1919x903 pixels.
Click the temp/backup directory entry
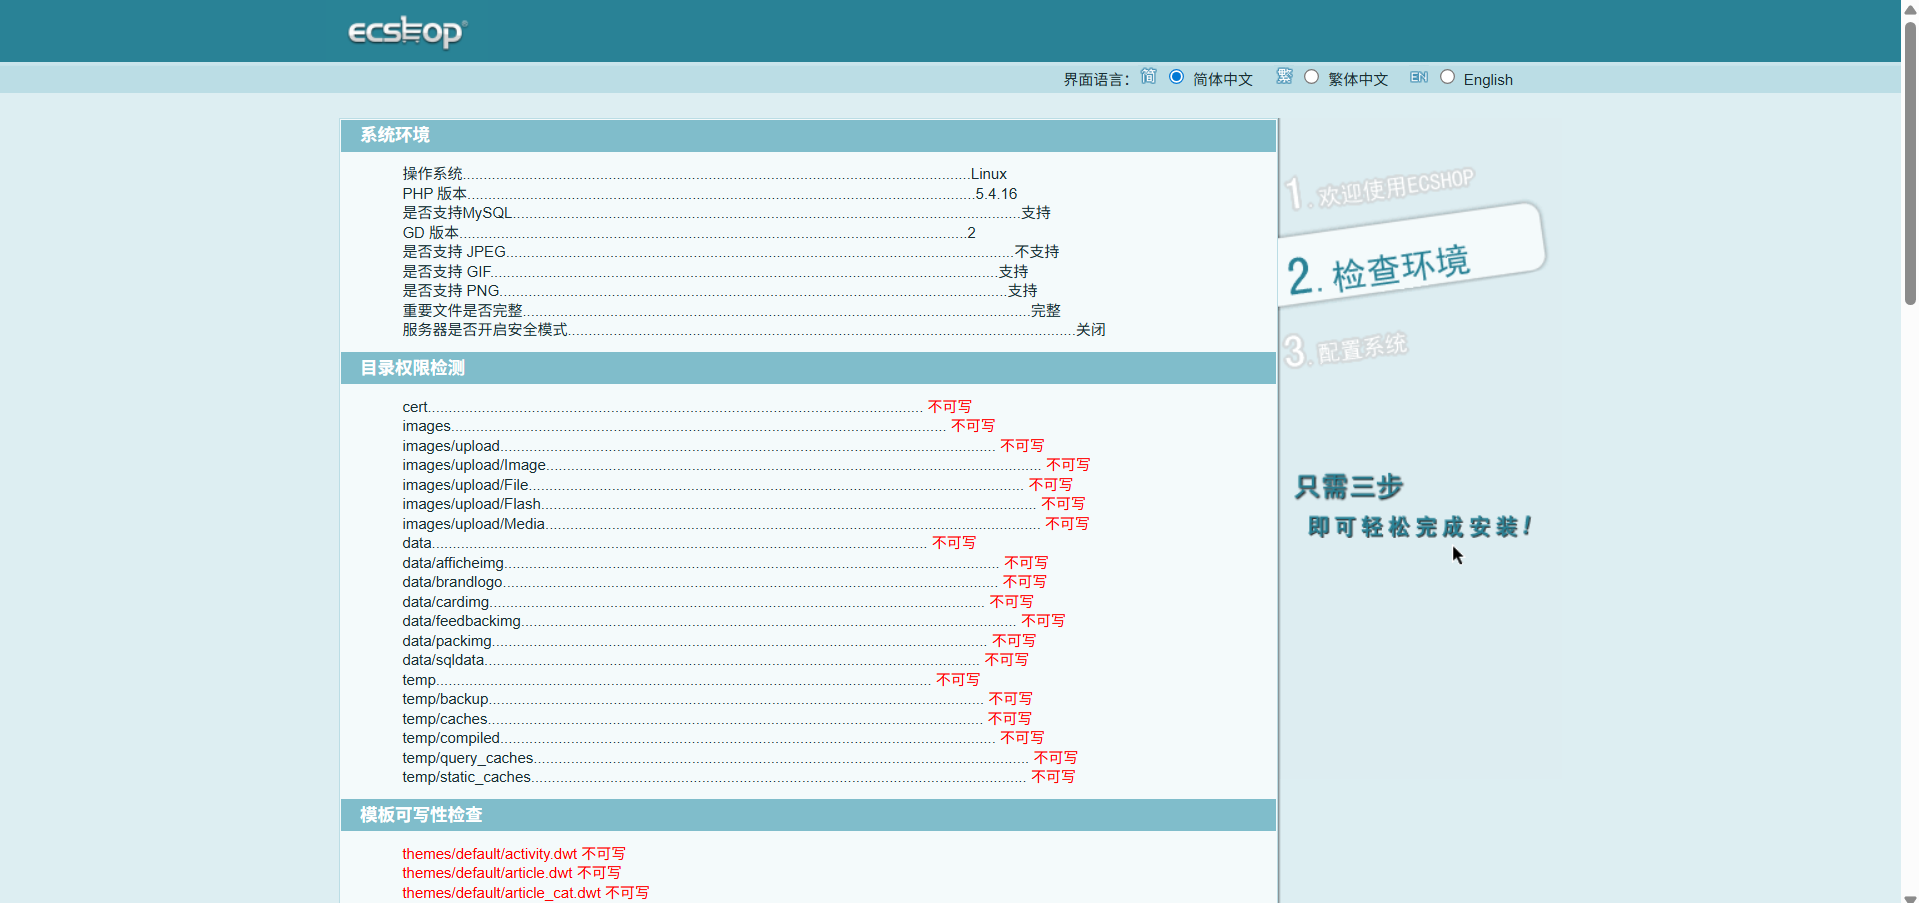(717, 699)
